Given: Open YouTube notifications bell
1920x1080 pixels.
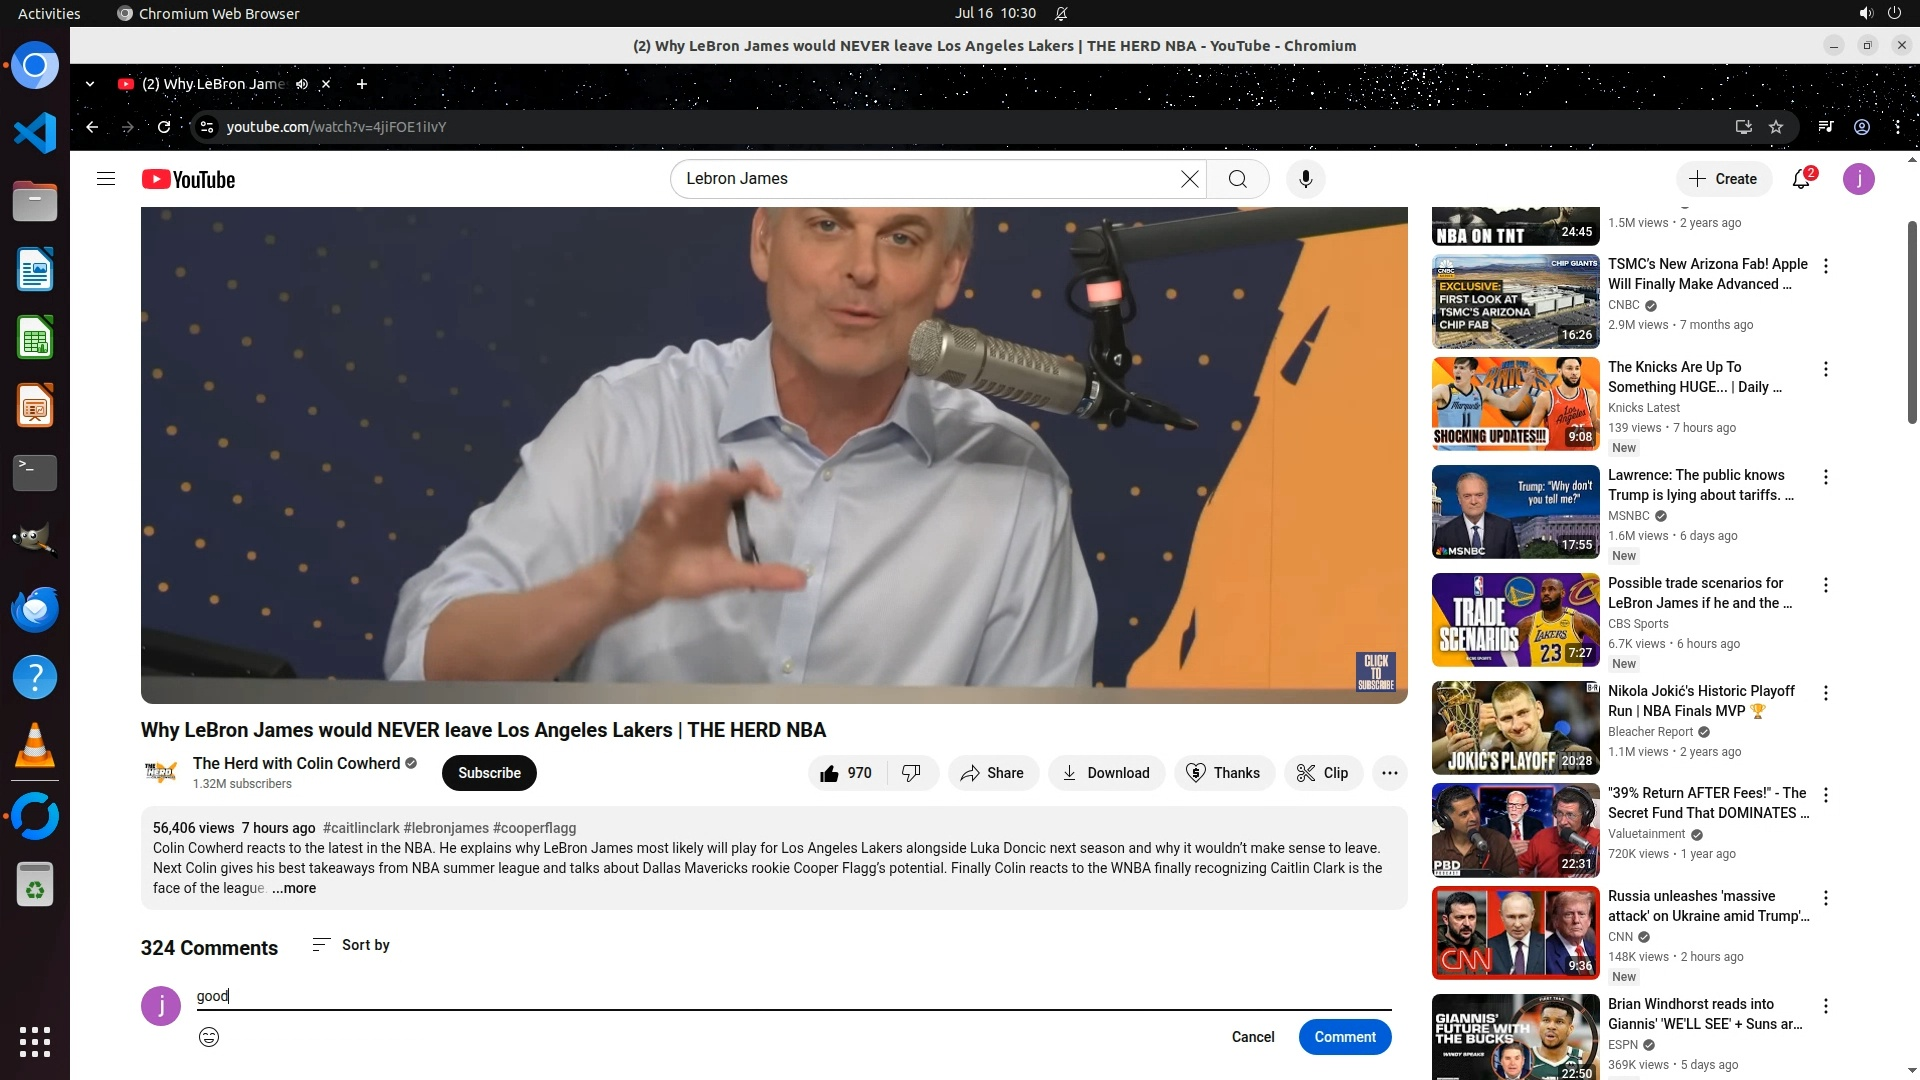Looking at the screenshot, I should point(1801,179).
